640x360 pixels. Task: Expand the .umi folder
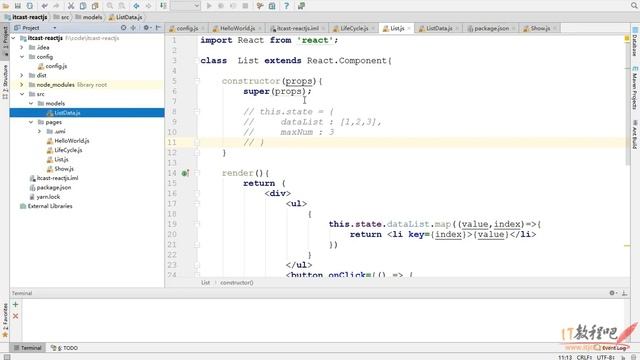pos(40,131)
